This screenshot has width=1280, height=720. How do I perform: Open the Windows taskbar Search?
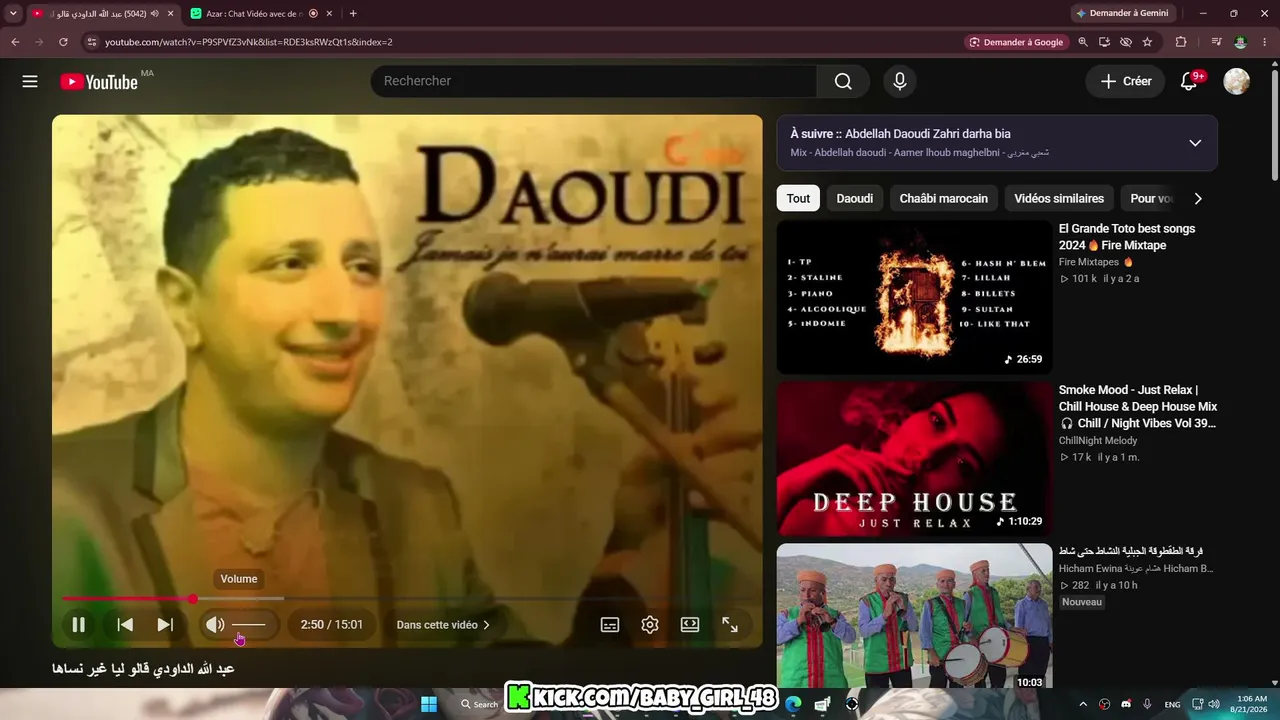click(x=480, y=704)
